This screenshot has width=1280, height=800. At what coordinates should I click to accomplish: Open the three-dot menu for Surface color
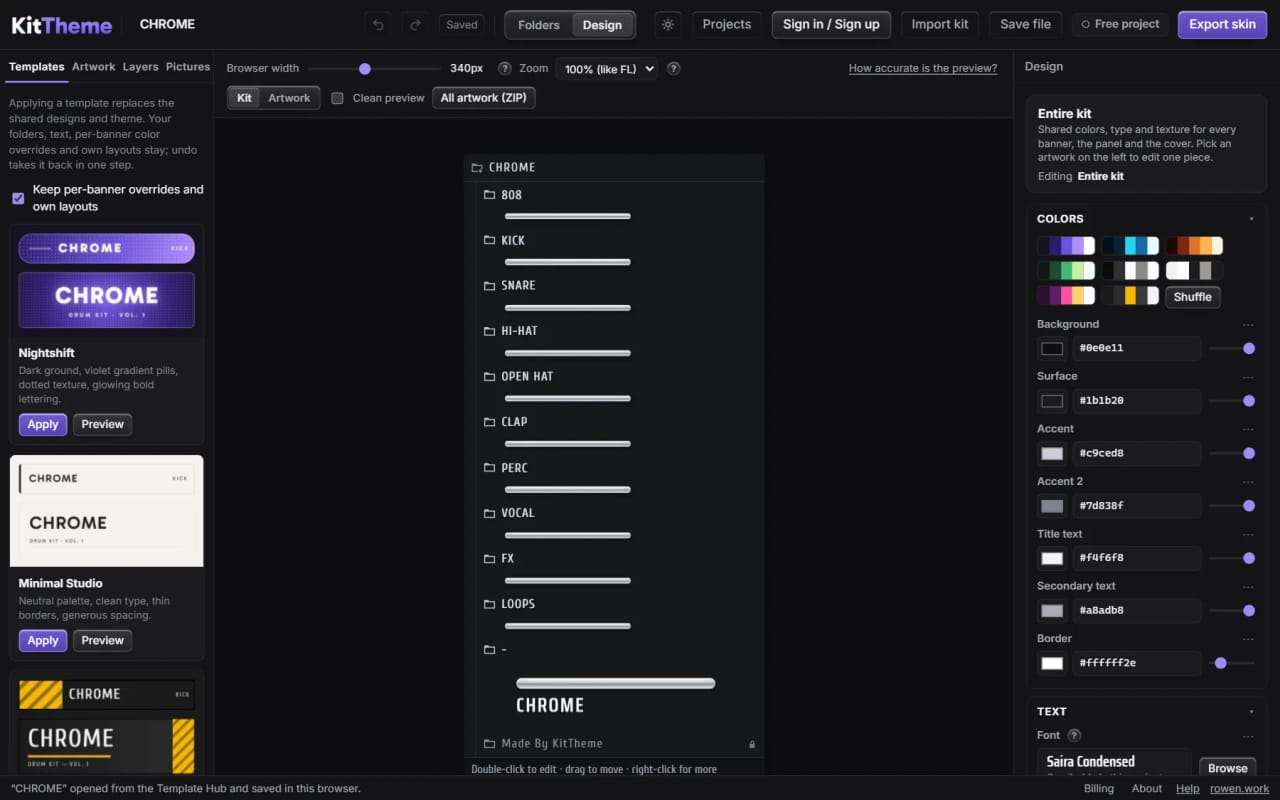pos(1248,377)
